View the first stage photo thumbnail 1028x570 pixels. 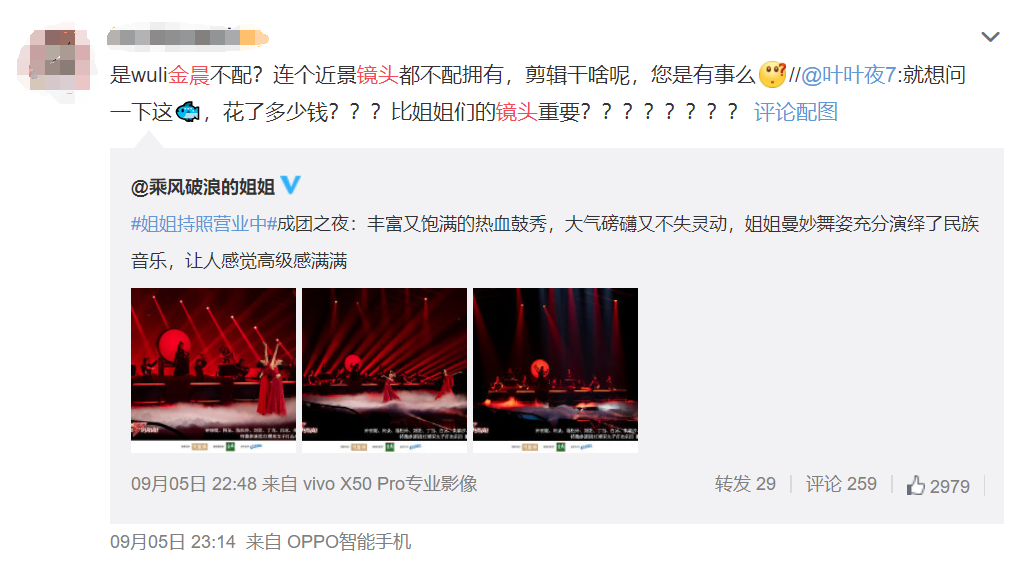213,370
